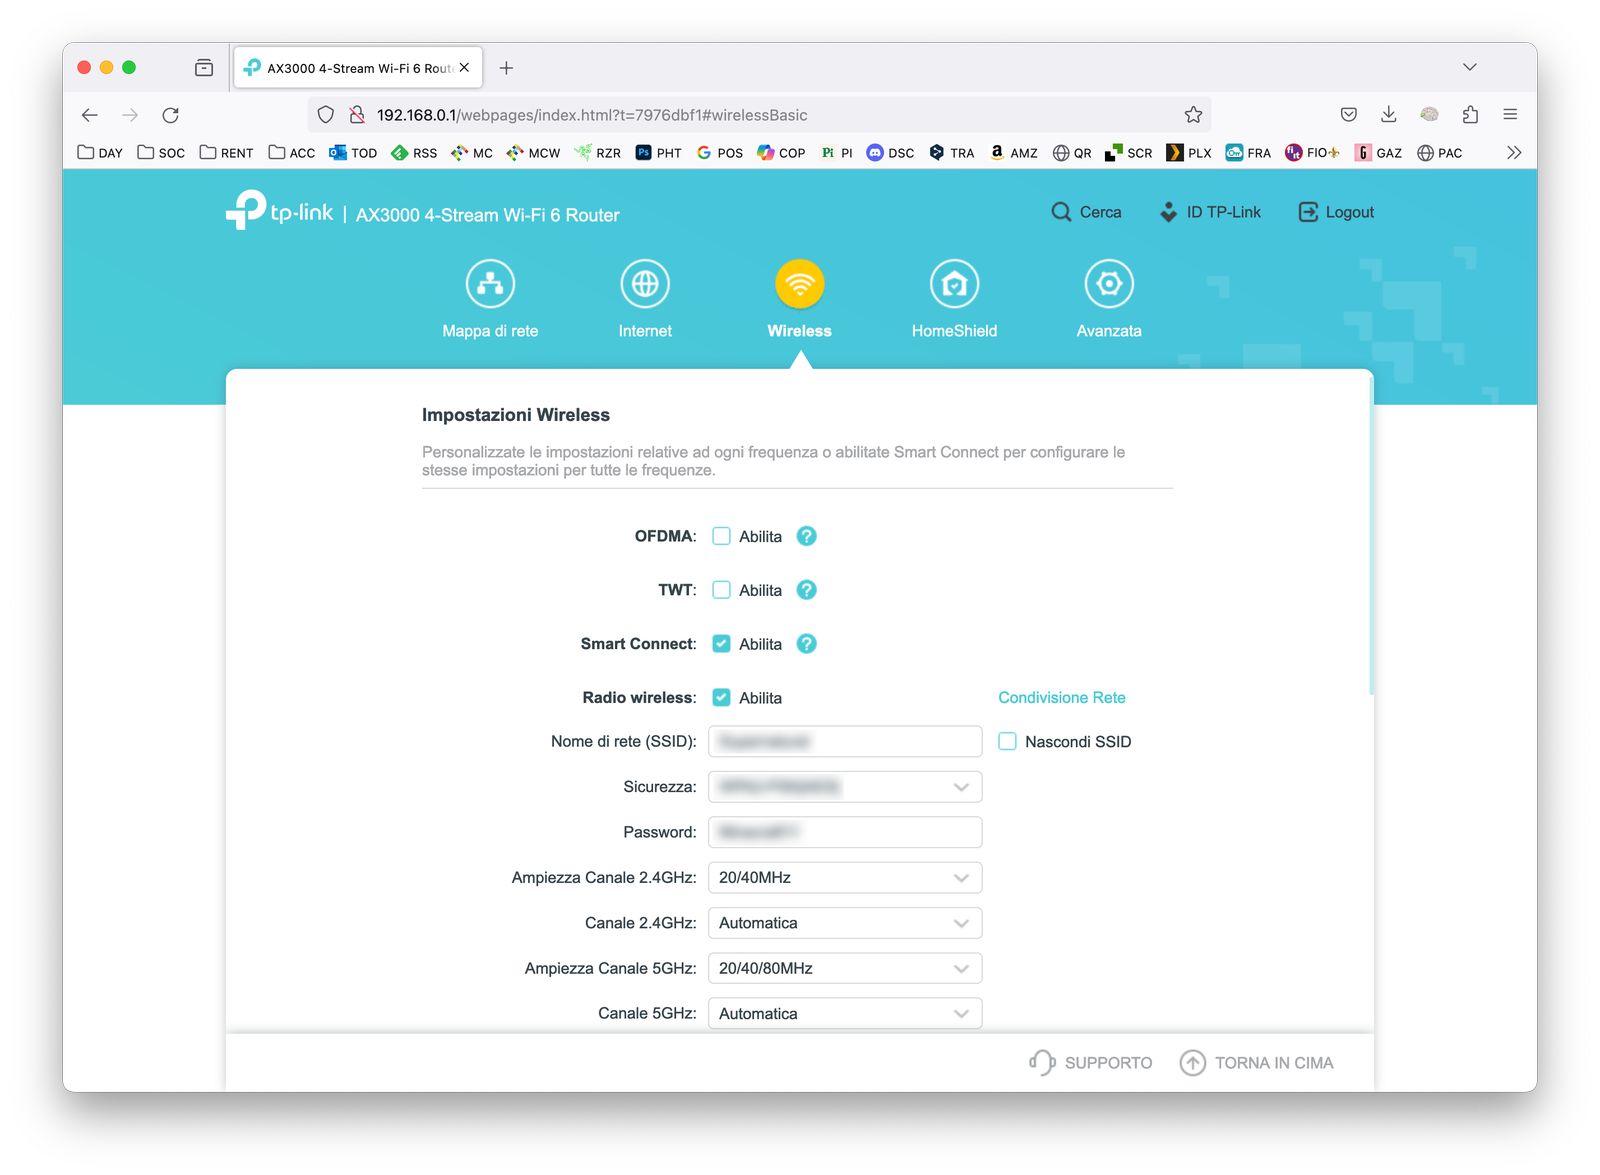Open Canale 5GHz dropdown
1600x1175 pixels.
click(x=845, y=1014)
